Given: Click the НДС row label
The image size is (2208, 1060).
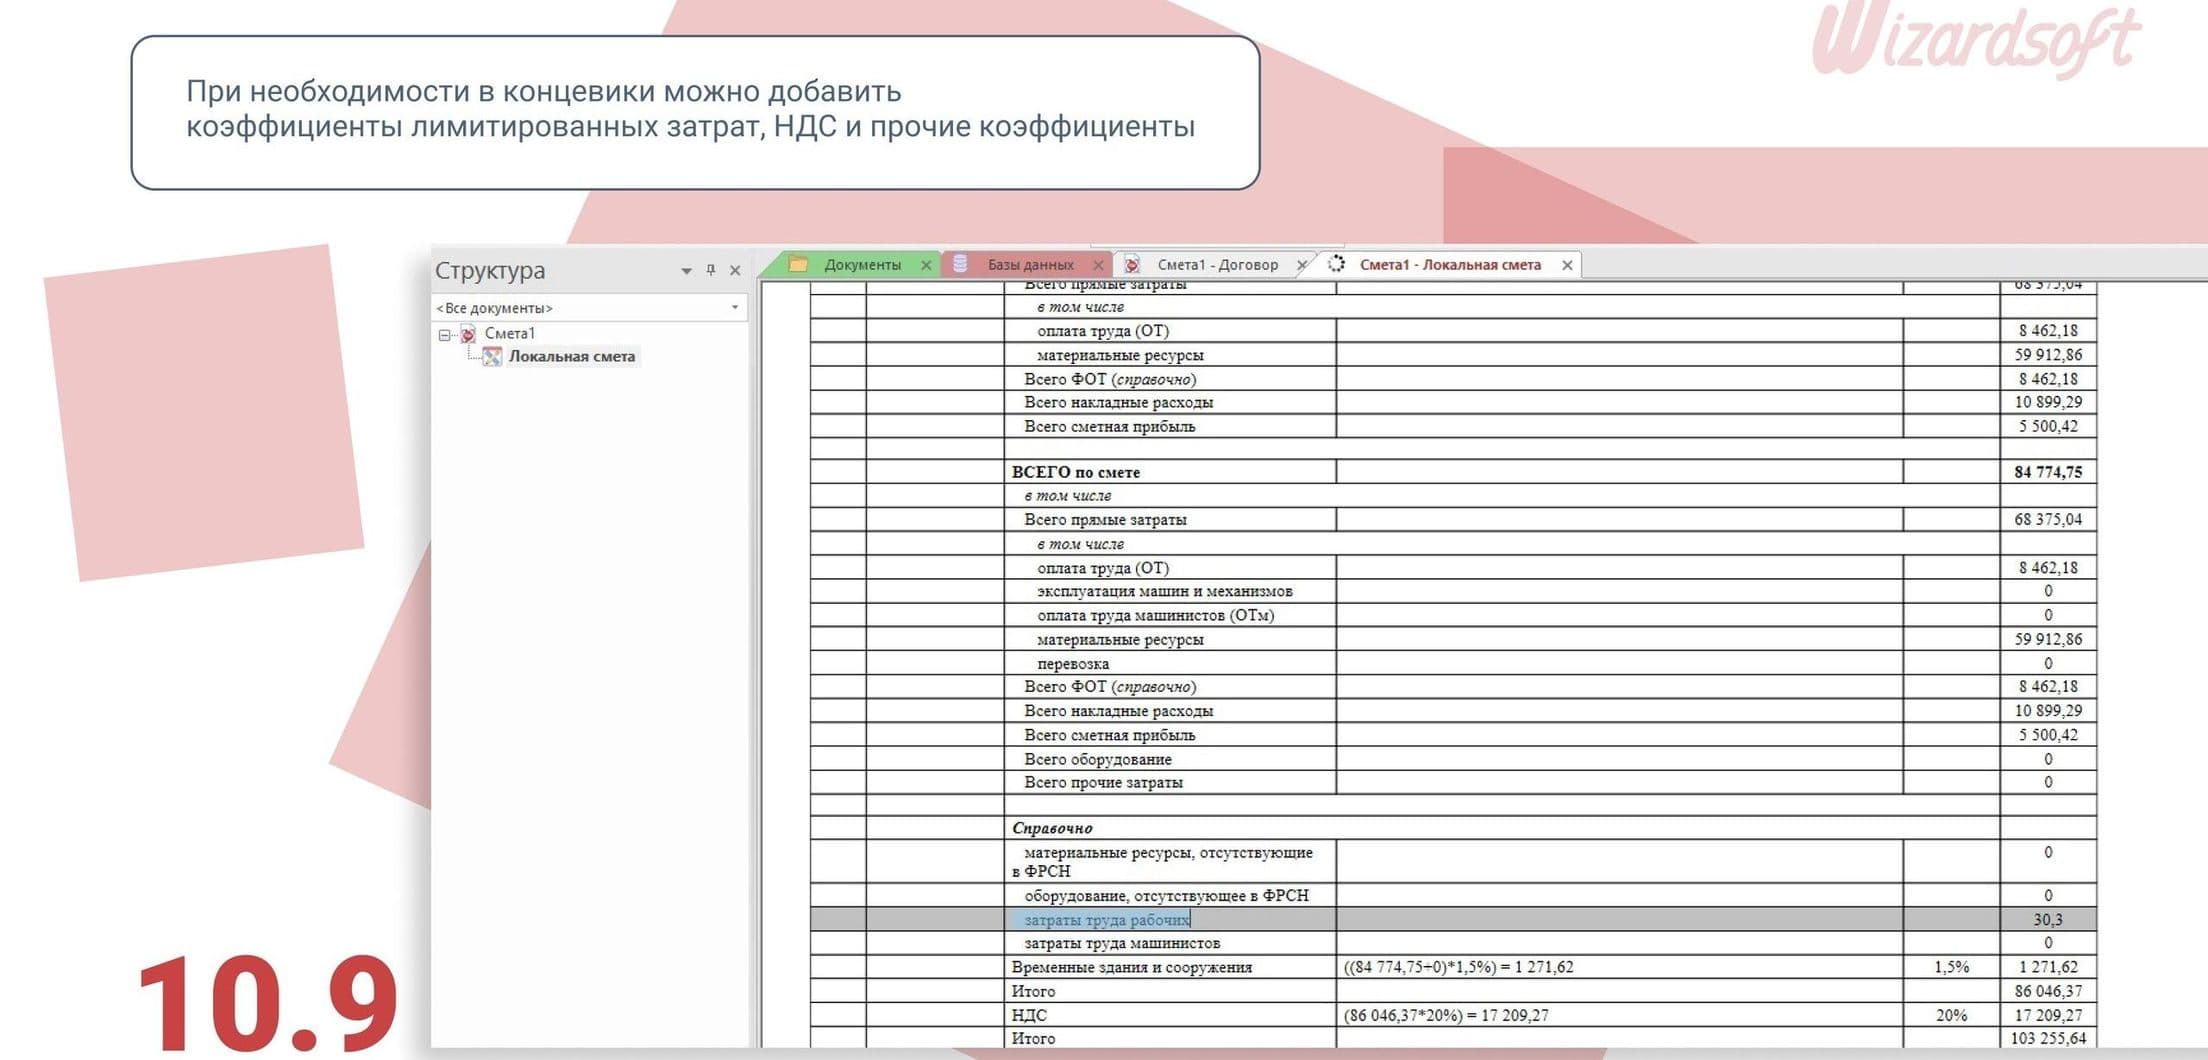Looking at the screenshot, I should click(x=1029, y=1015).
